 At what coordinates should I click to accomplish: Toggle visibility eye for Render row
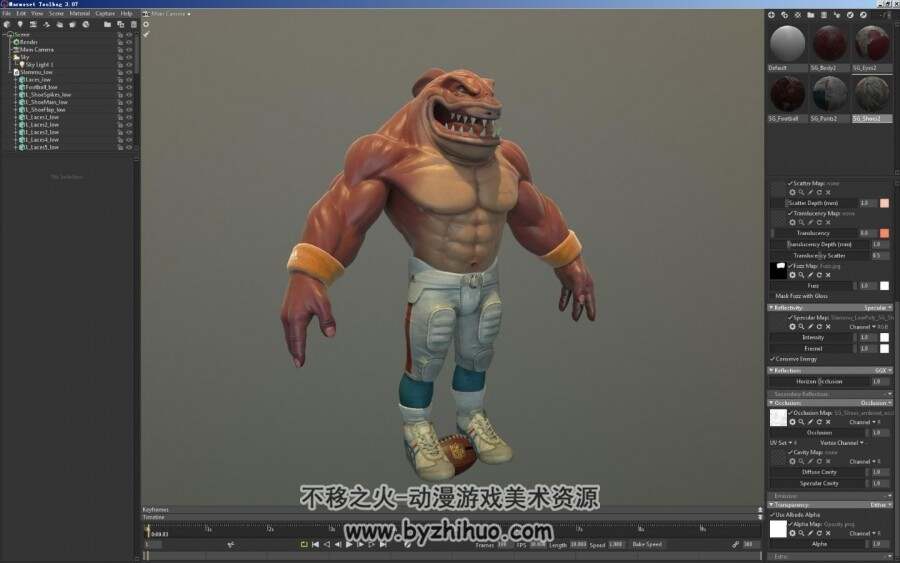pyautogui.click(x=129, y=42)
